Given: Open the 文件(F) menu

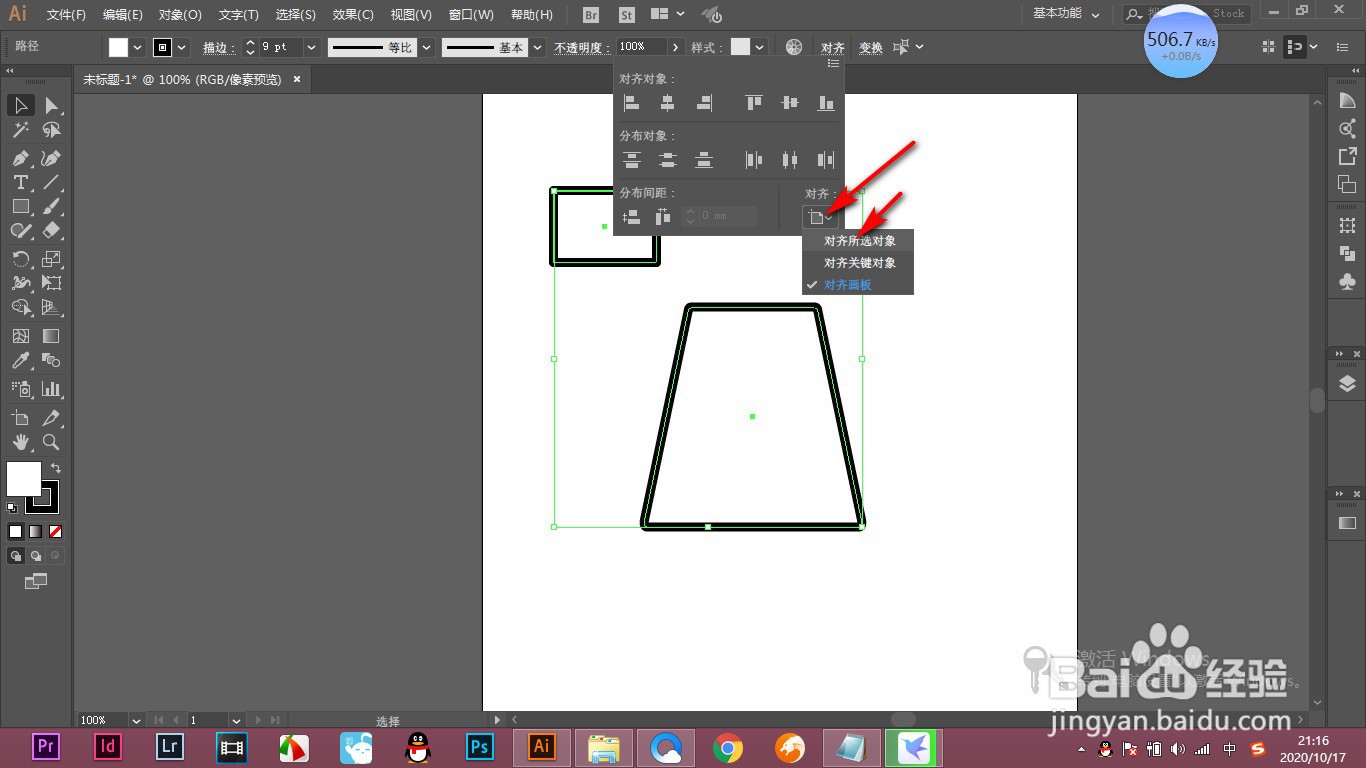Looking at the screenshot, I should 66,15.
